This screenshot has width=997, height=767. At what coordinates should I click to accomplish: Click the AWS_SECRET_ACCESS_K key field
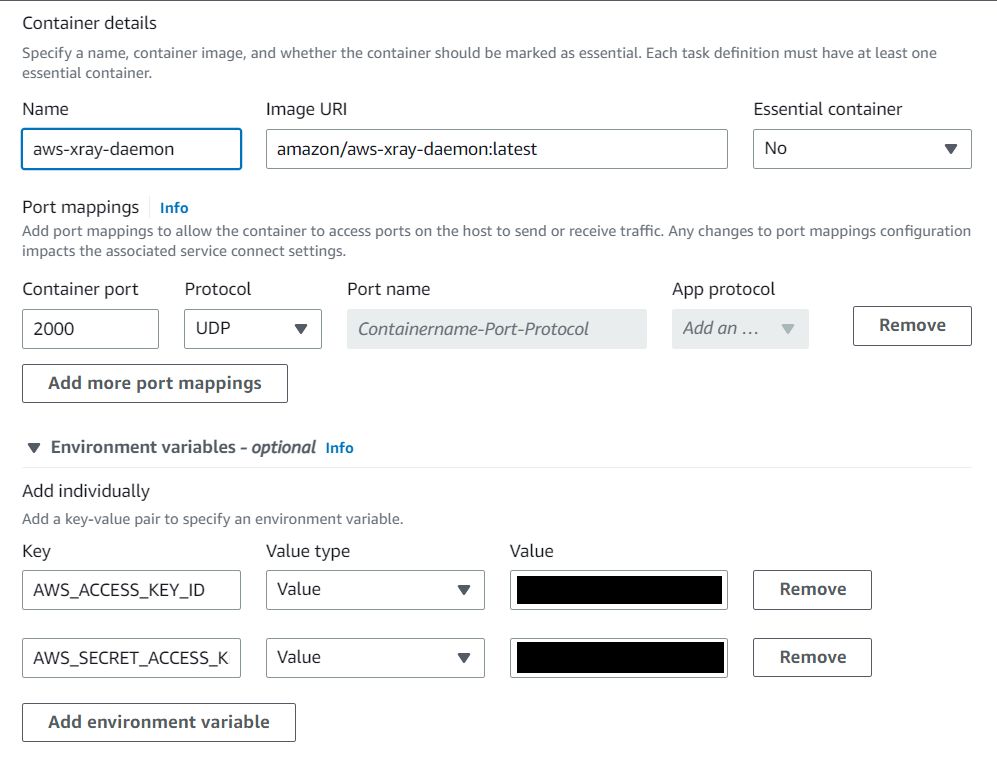click(131, 658)
